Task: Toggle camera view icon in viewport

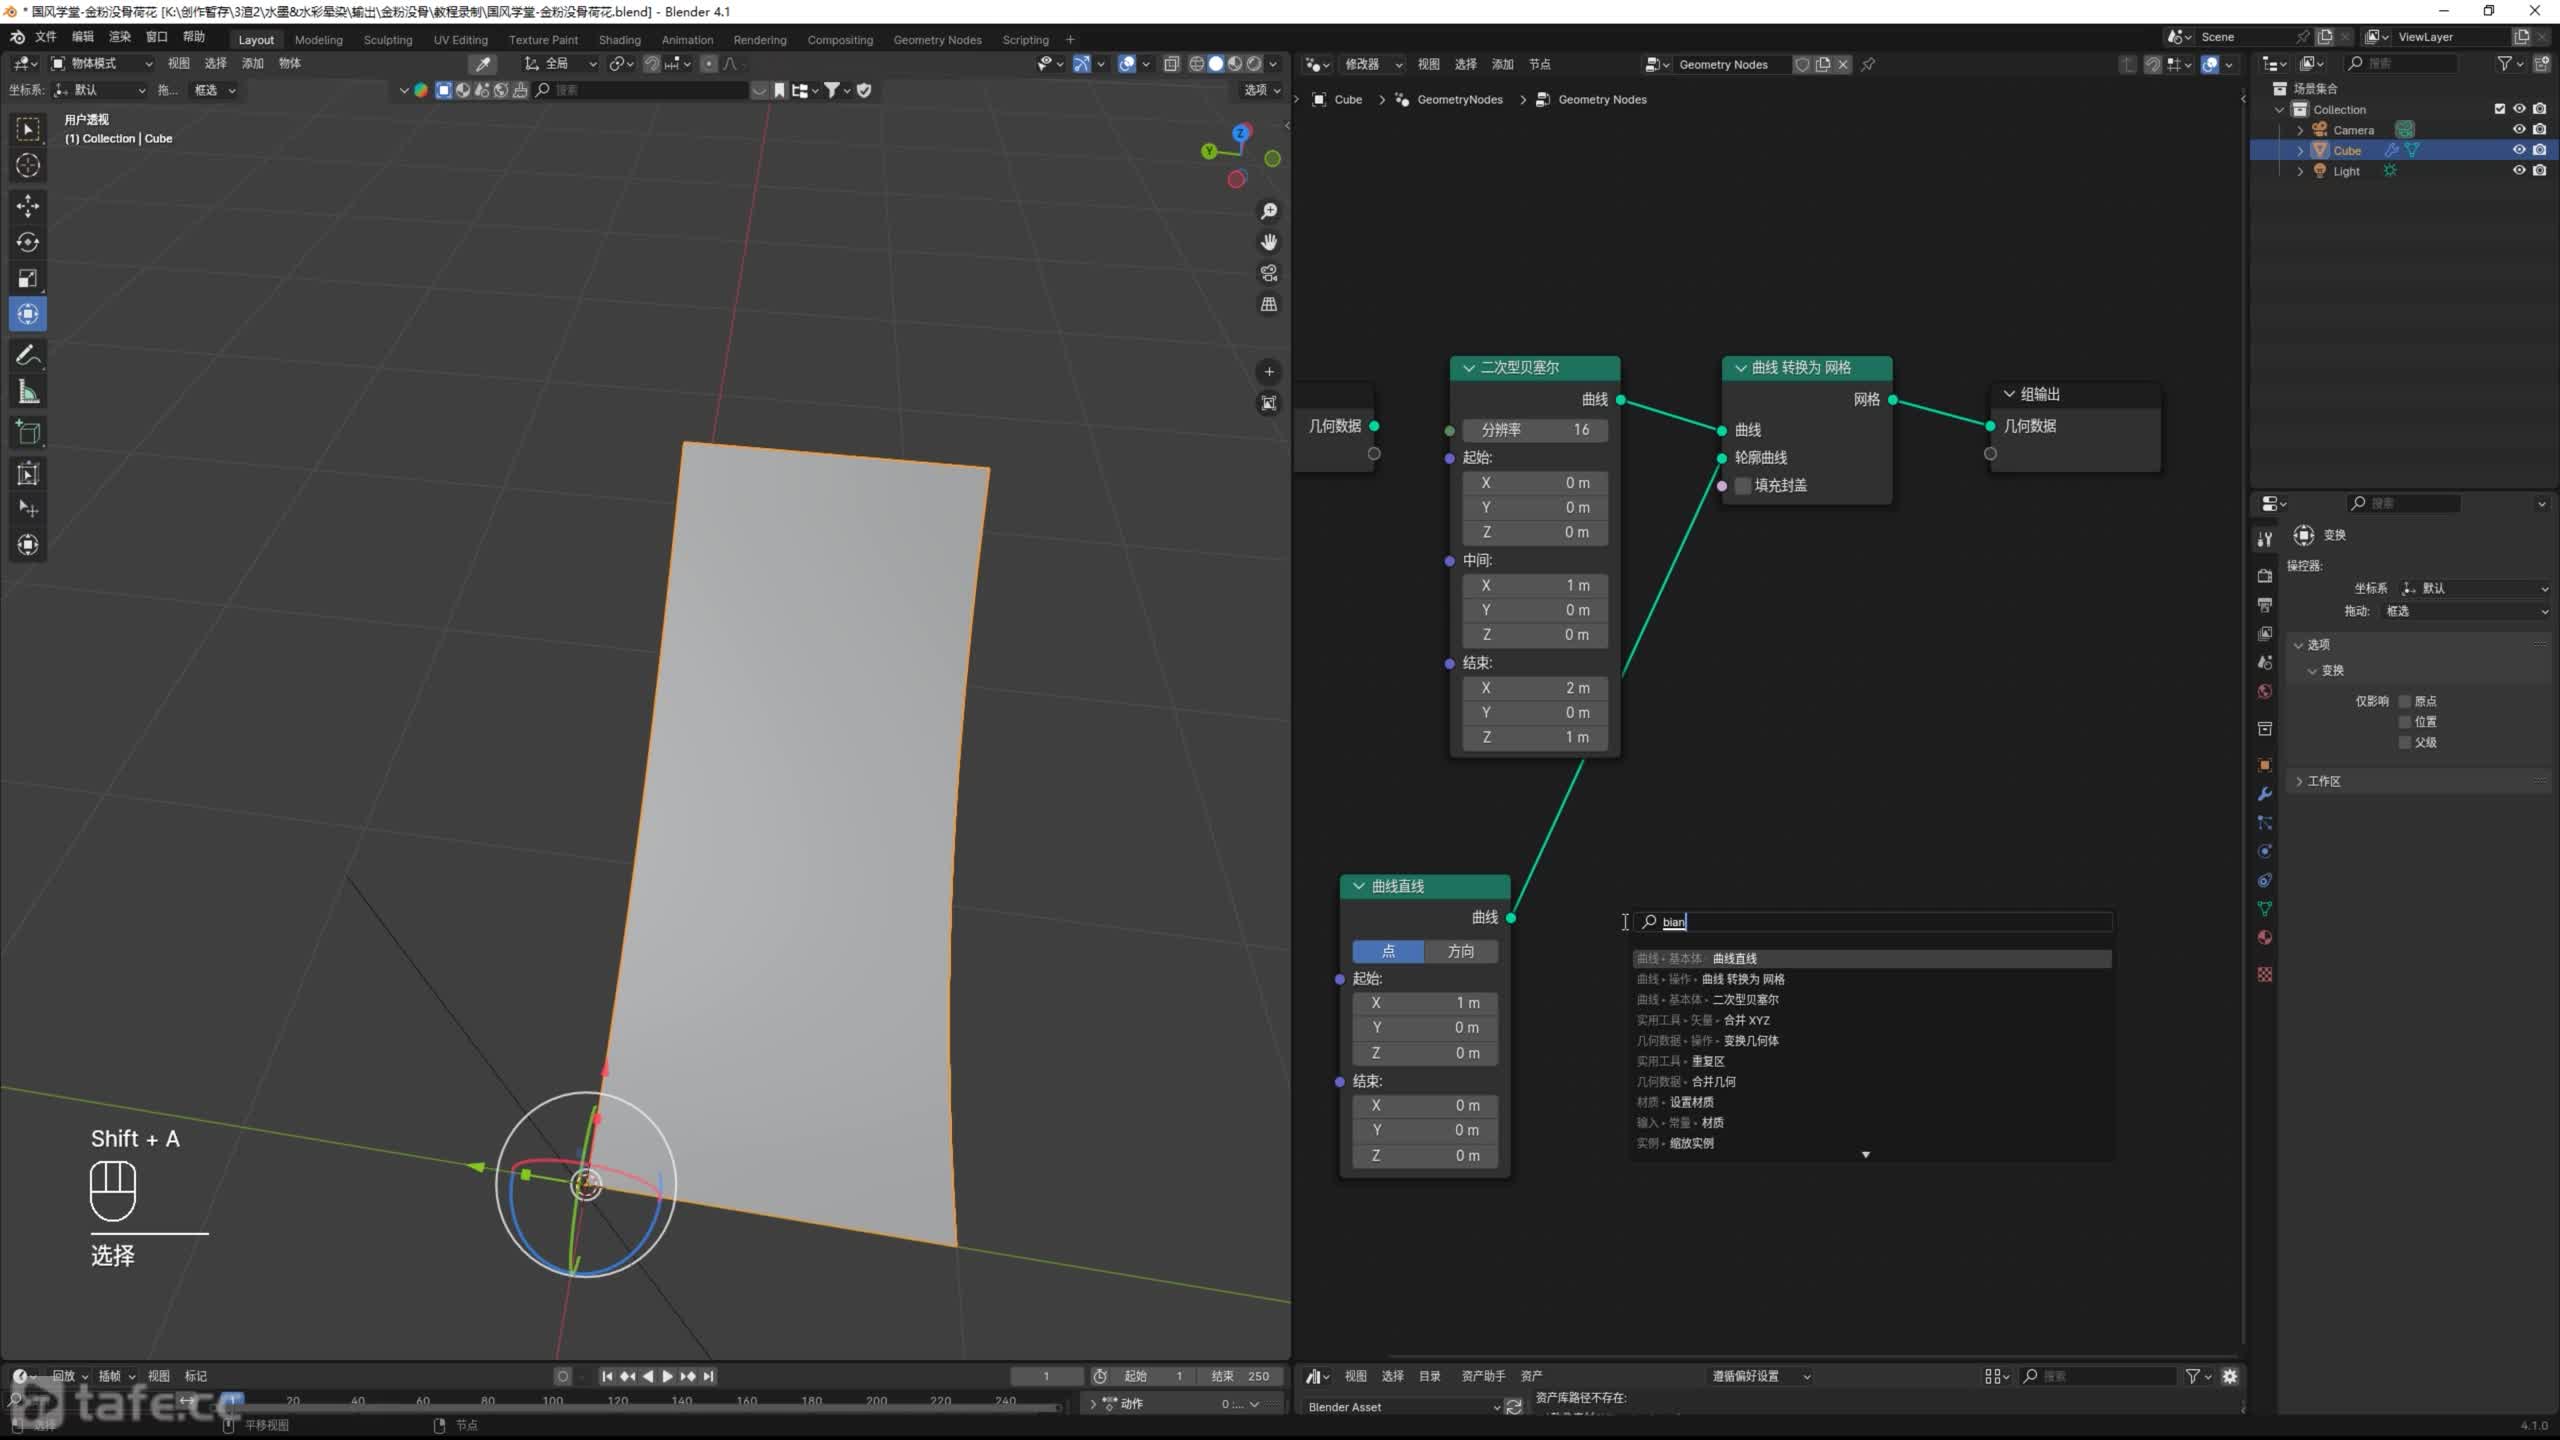Action: 1269,273
